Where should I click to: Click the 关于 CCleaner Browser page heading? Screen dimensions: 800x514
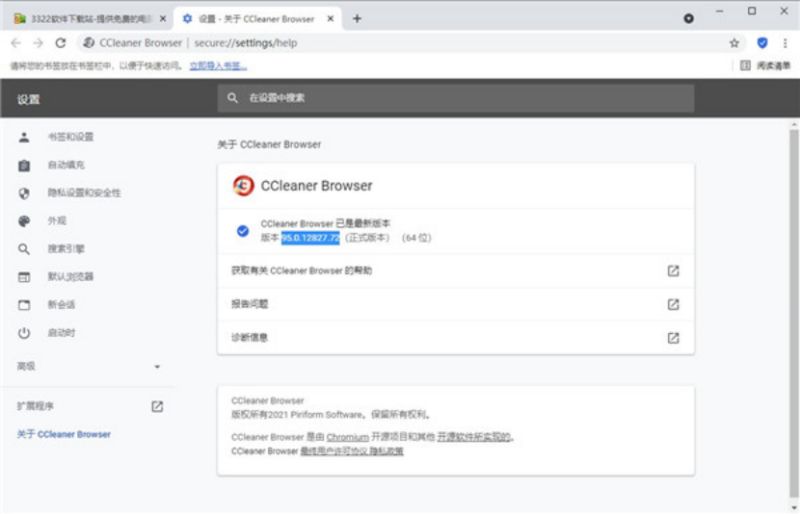269,144
